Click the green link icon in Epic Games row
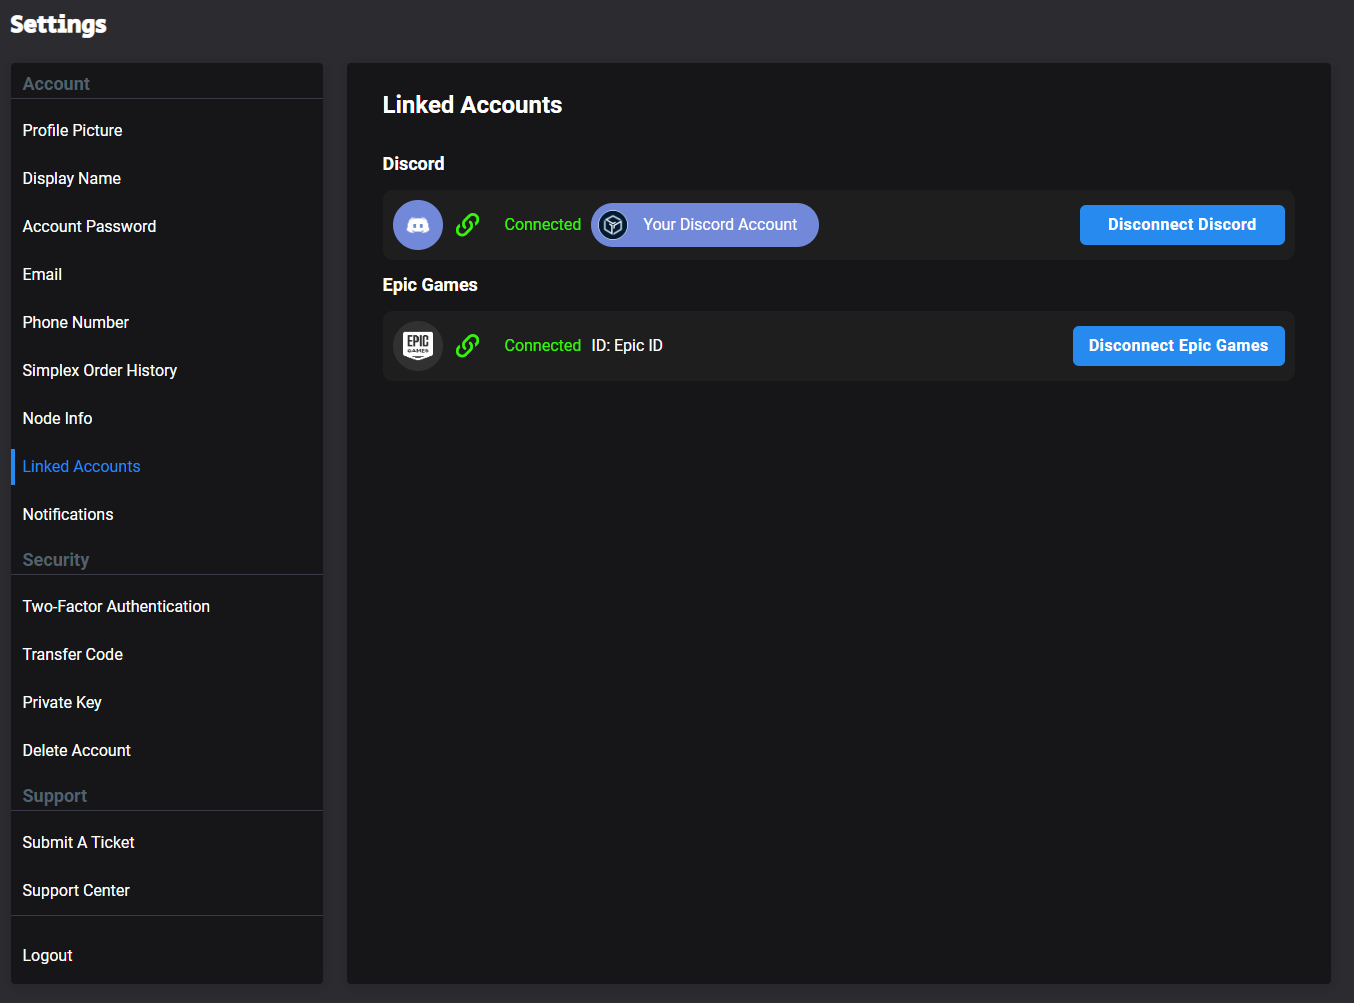 (467, 346)
